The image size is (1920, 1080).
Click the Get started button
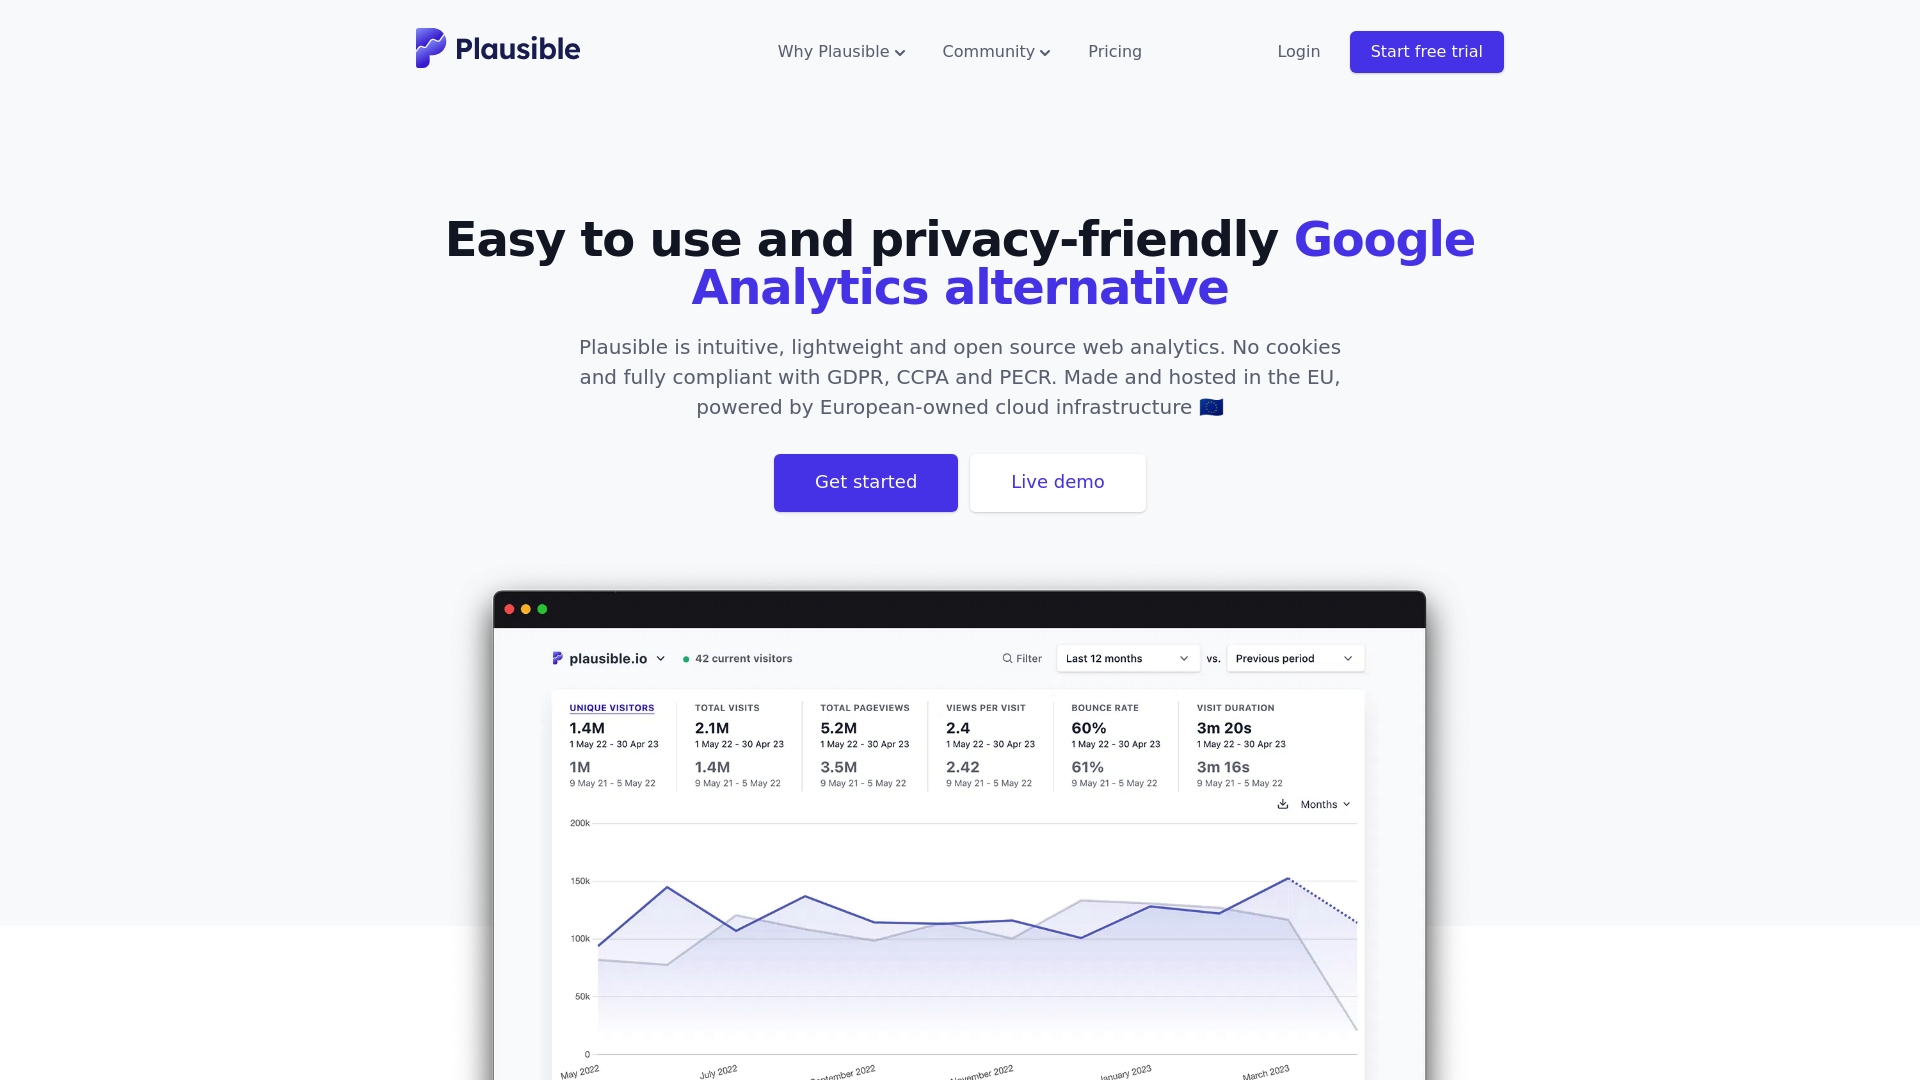pyautogui.click(x=865, y=483)
